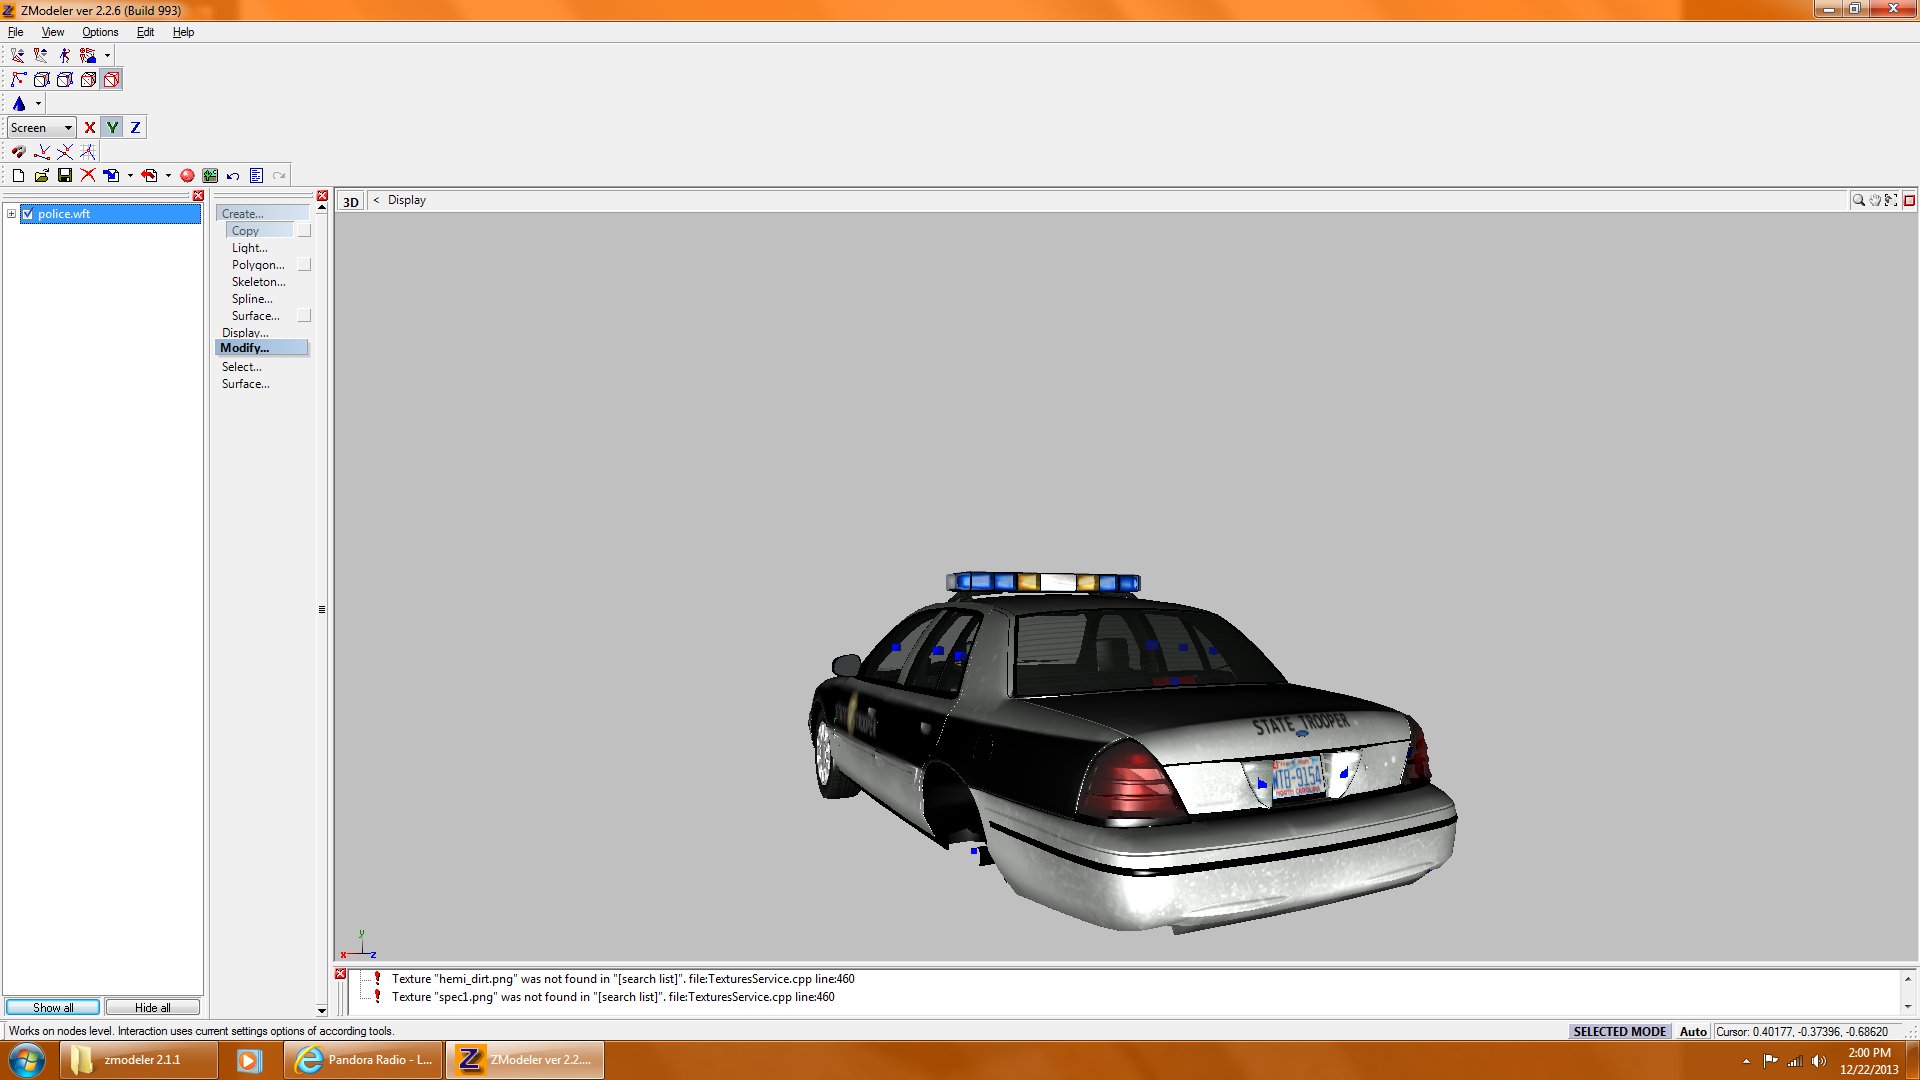Open the Modify... command group

pos(245,348)
